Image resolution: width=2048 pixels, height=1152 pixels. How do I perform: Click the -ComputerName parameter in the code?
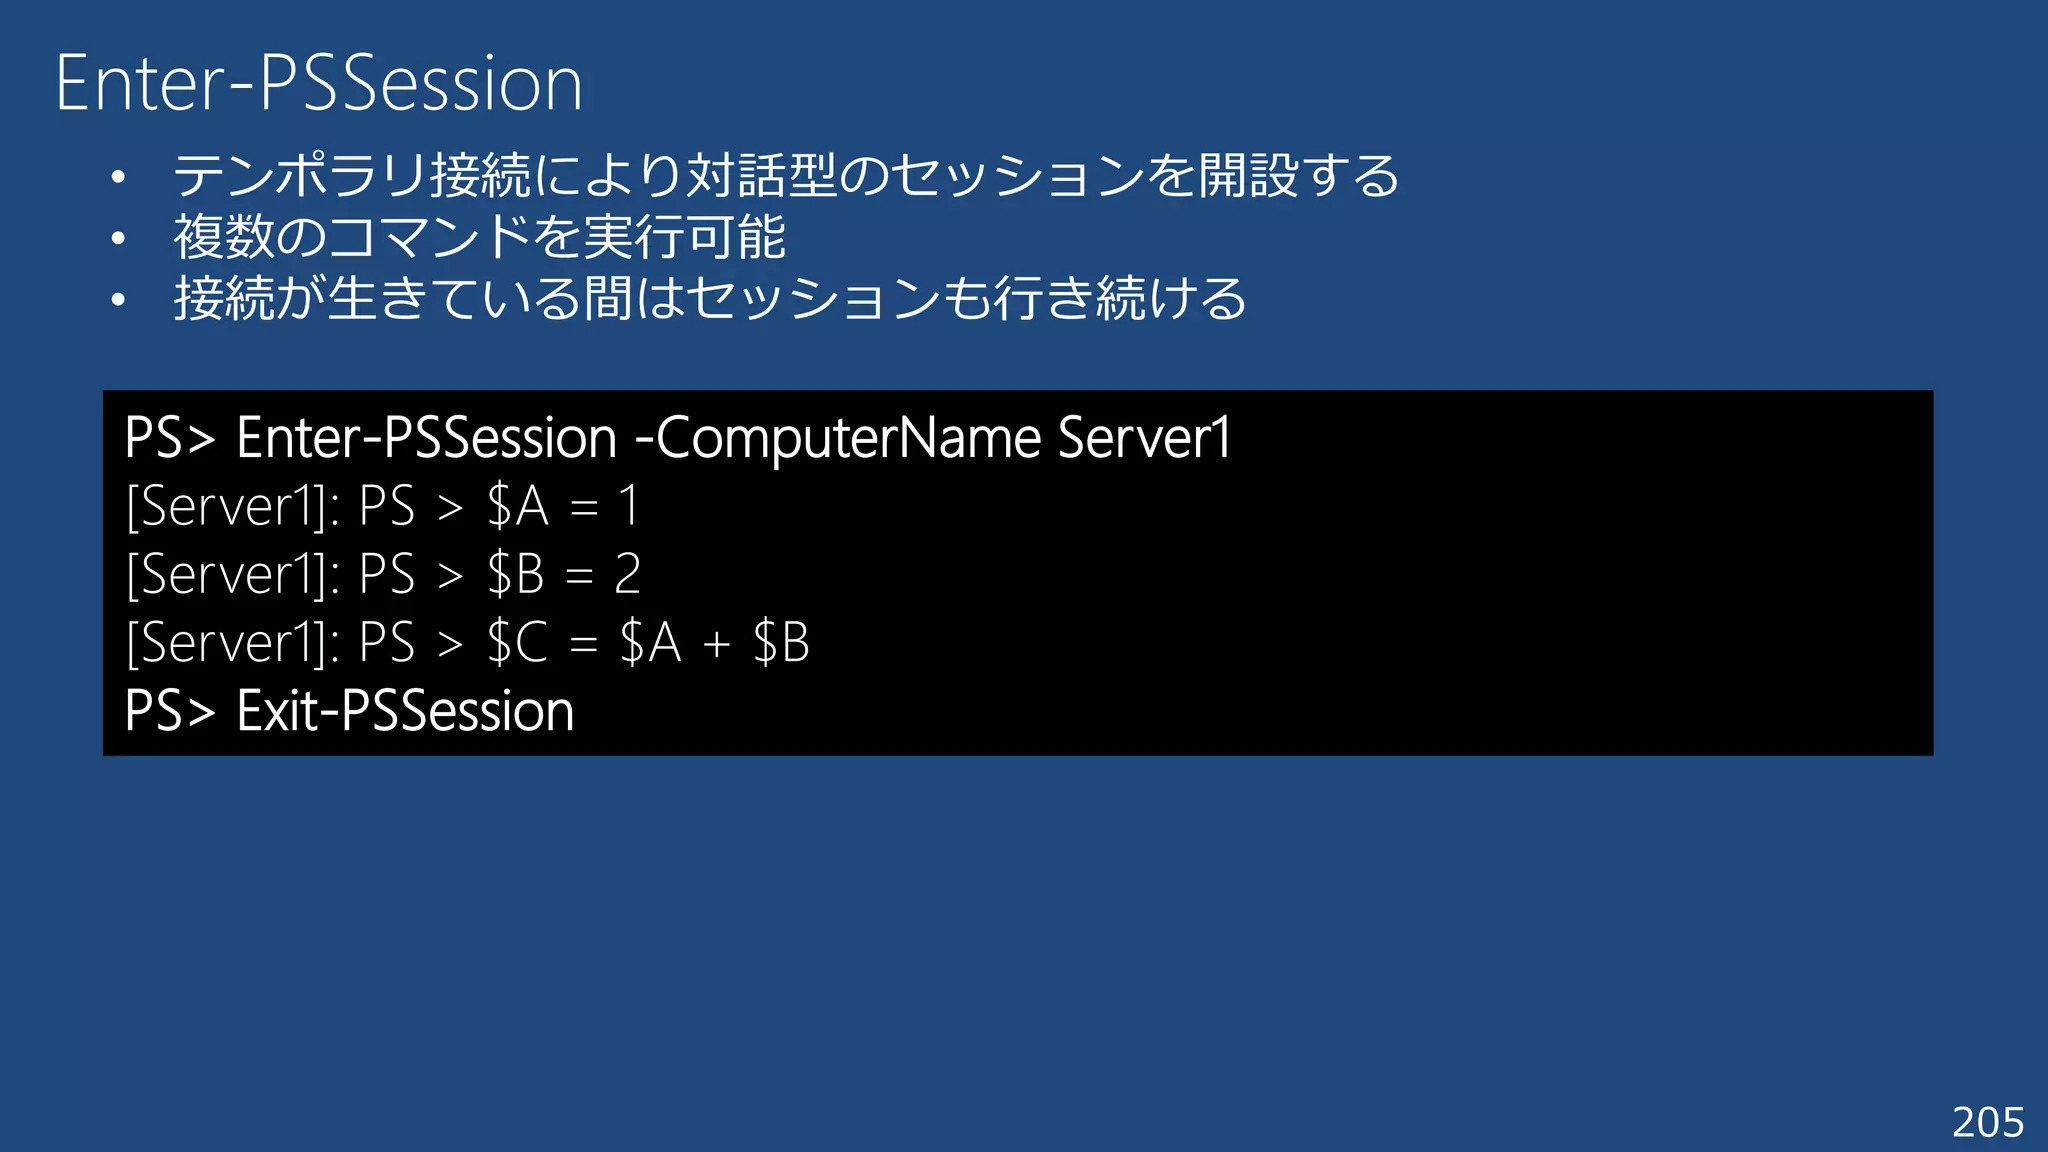point(838,438)
